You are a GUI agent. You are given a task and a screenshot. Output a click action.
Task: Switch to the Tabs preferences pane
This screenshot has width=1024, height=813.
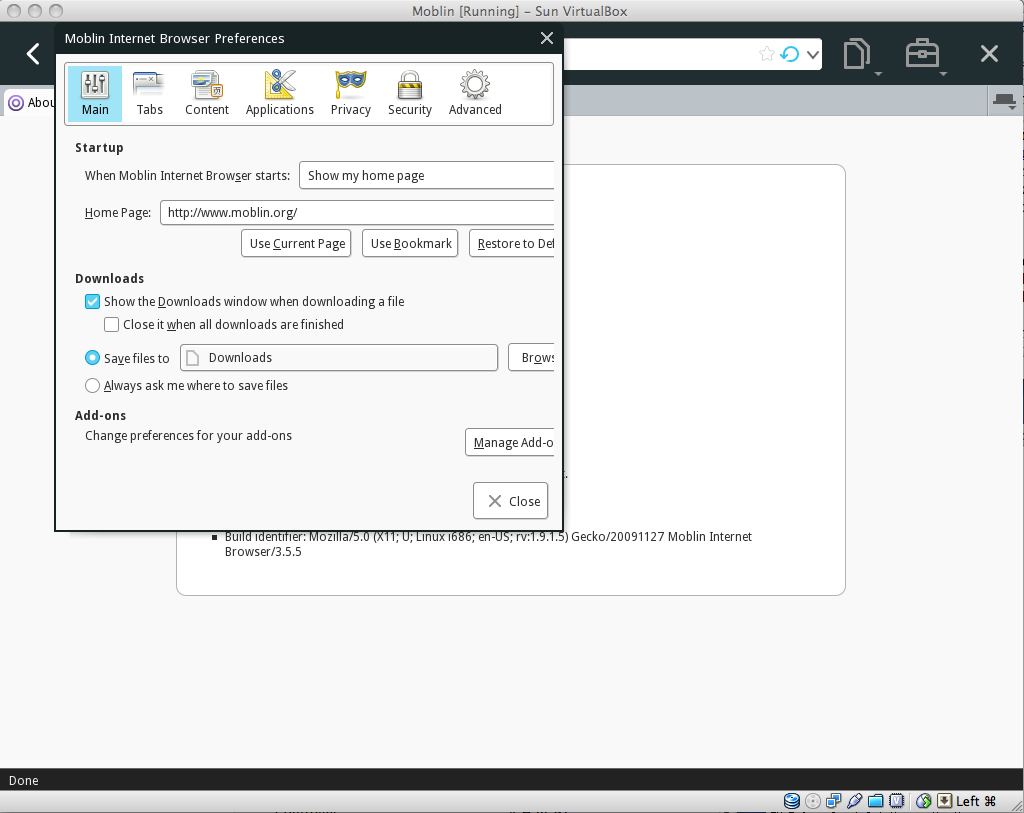[x=150, y=93]
